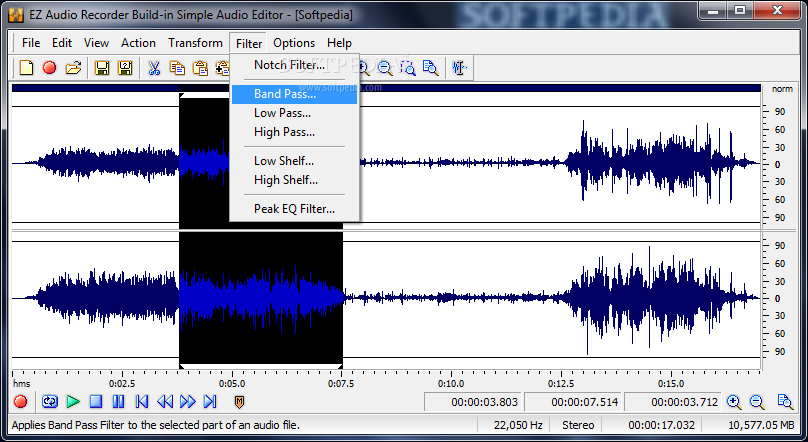Click the 10,577.05 MB value in status bar

click(761, 425)
